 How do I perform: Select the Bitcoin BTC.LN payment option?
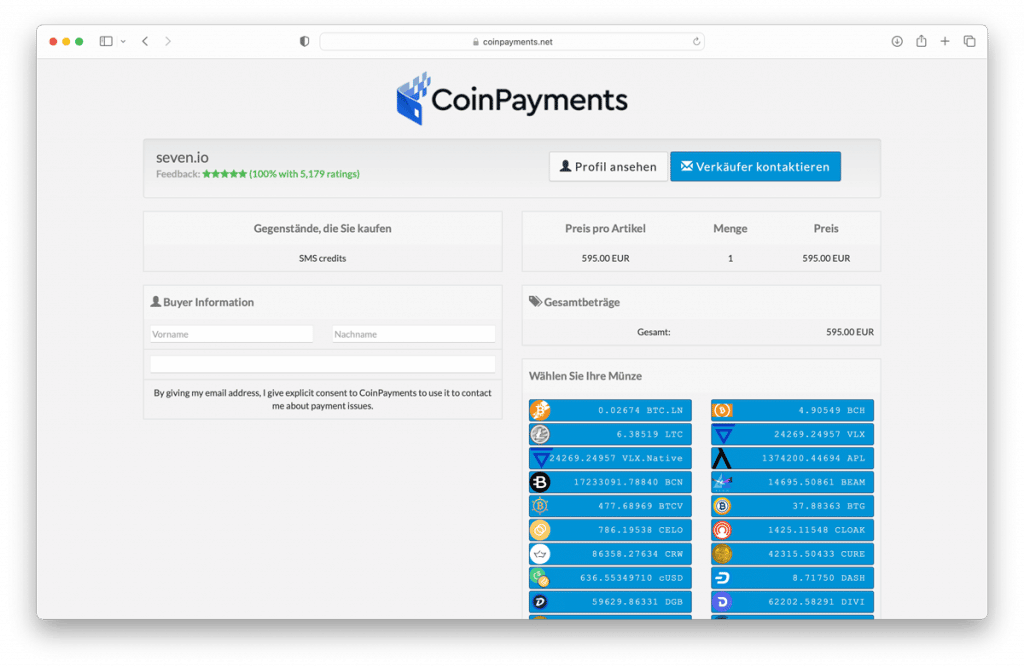point(541,410)
